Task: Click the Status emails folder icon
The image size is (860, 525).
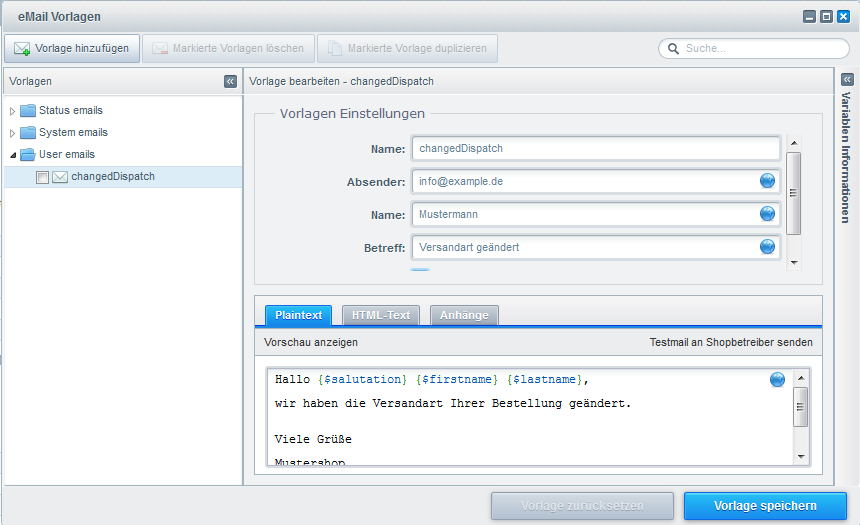Action: [x=28, y=111]
